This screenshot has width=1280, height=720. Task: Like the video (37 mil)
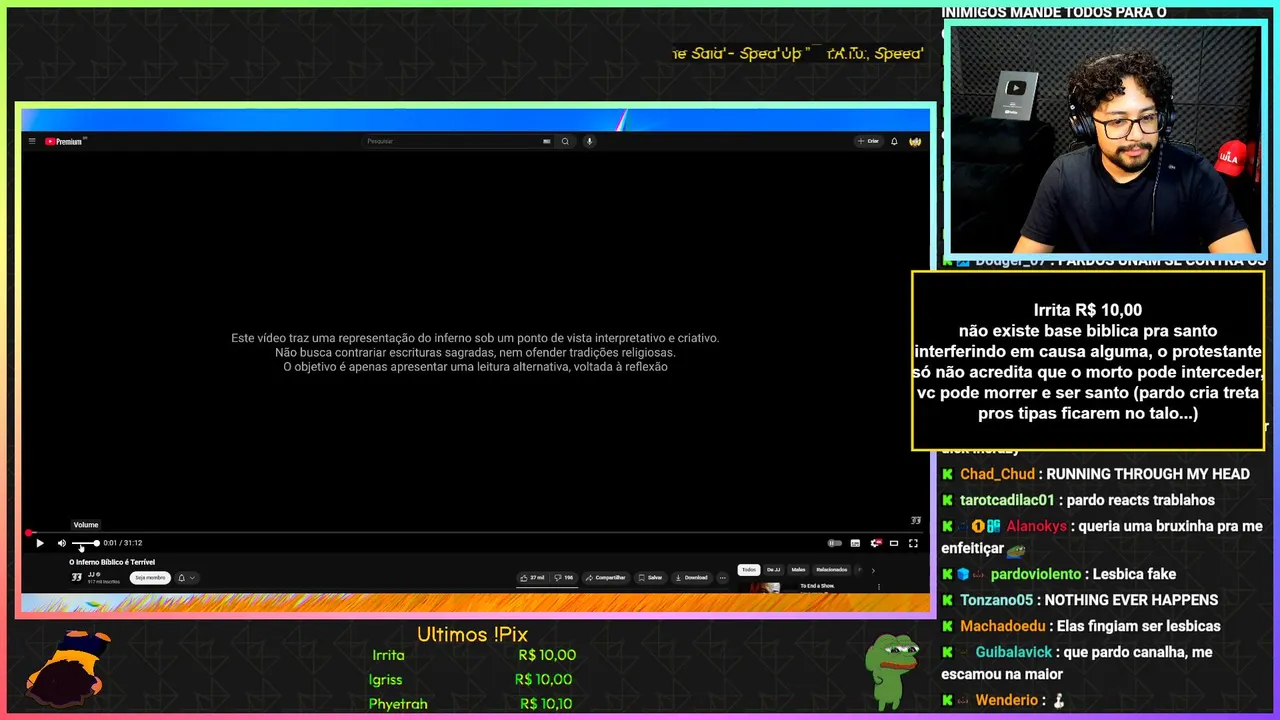pyautogui.click(x=532, y=577)
